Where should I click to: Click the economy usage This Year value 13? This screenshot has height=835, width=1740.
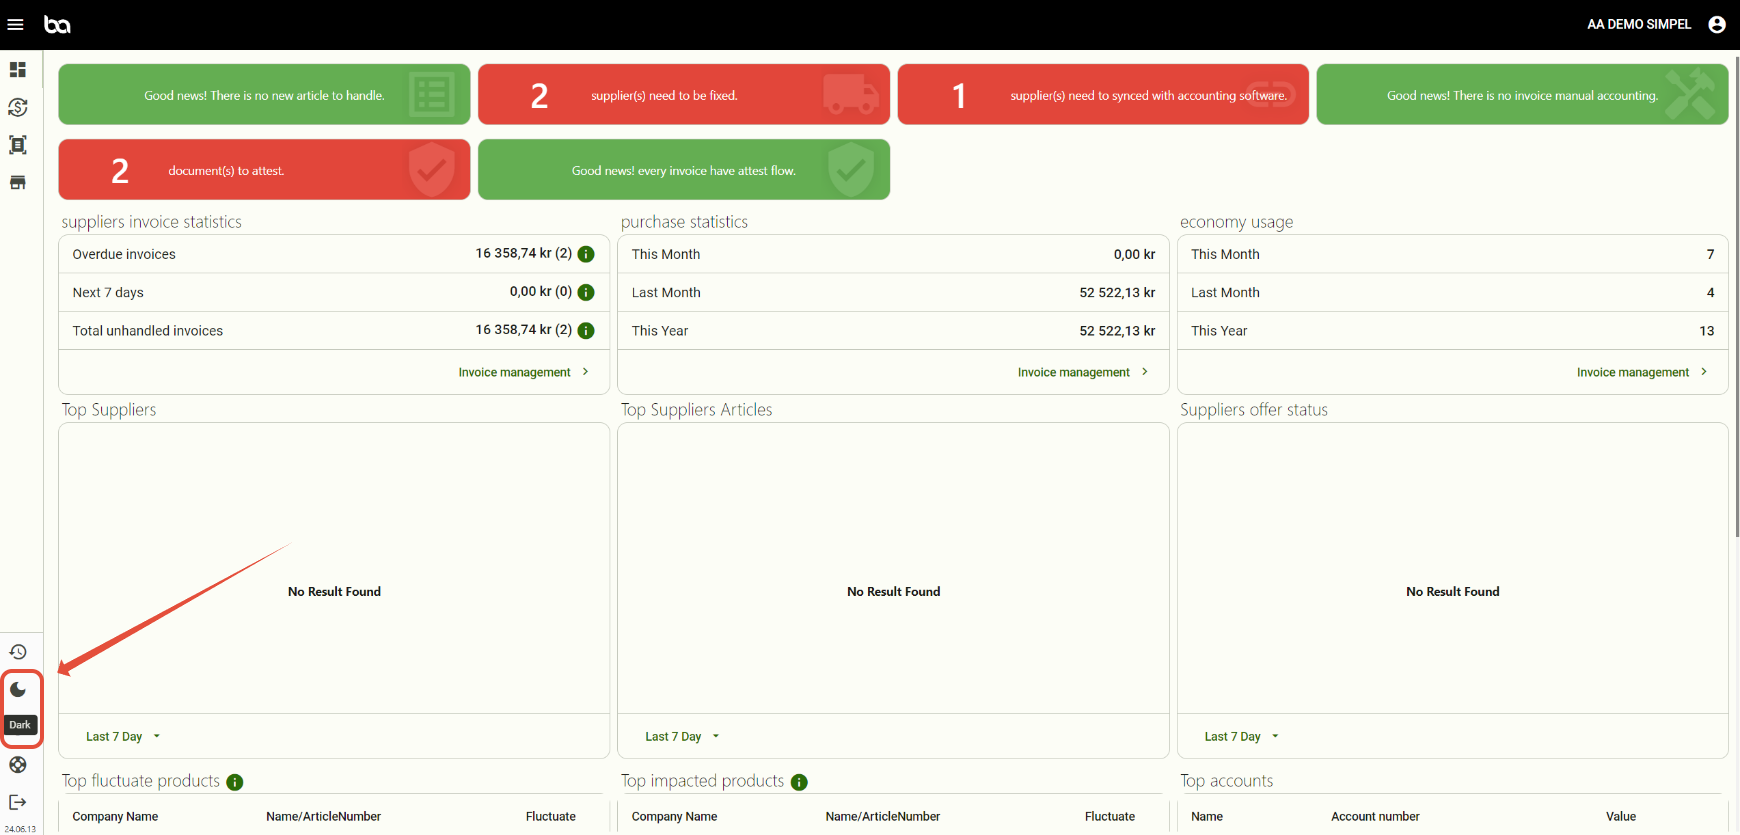1706,331
